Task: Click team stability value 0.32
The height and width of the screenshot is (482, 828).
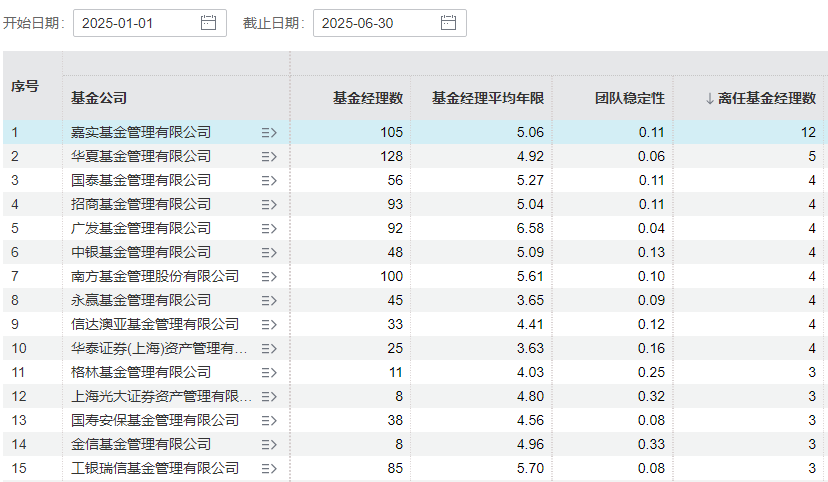Action: coord(651,396)
